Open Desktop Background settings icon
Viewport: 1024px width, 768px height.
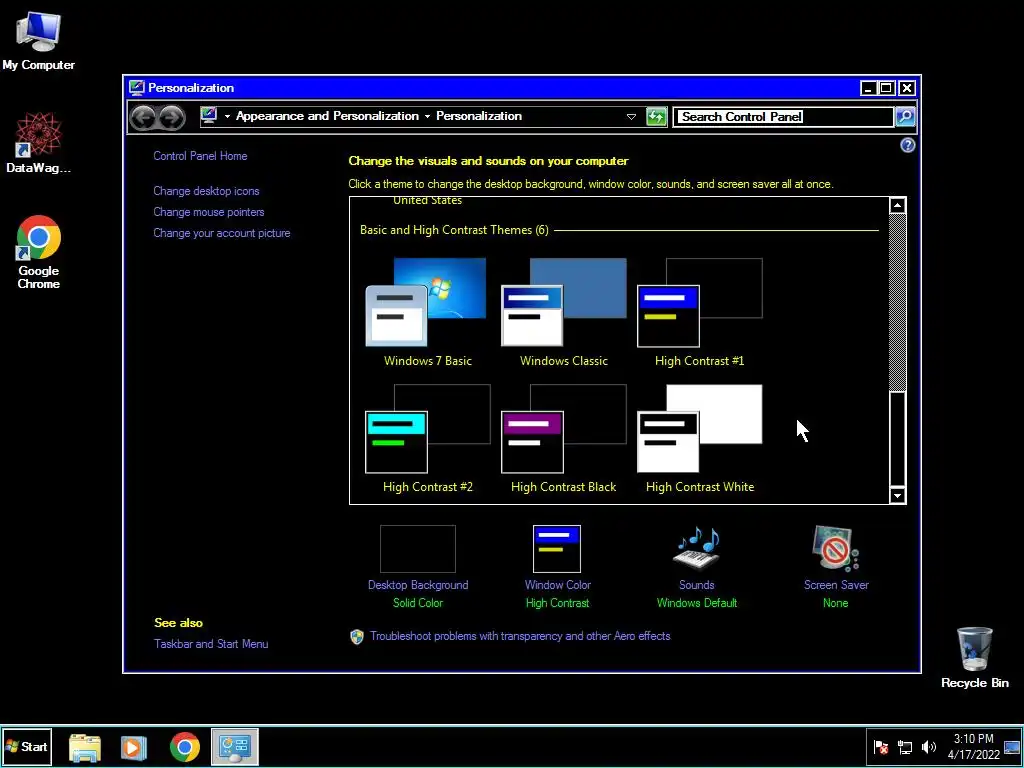click(418, 549)
